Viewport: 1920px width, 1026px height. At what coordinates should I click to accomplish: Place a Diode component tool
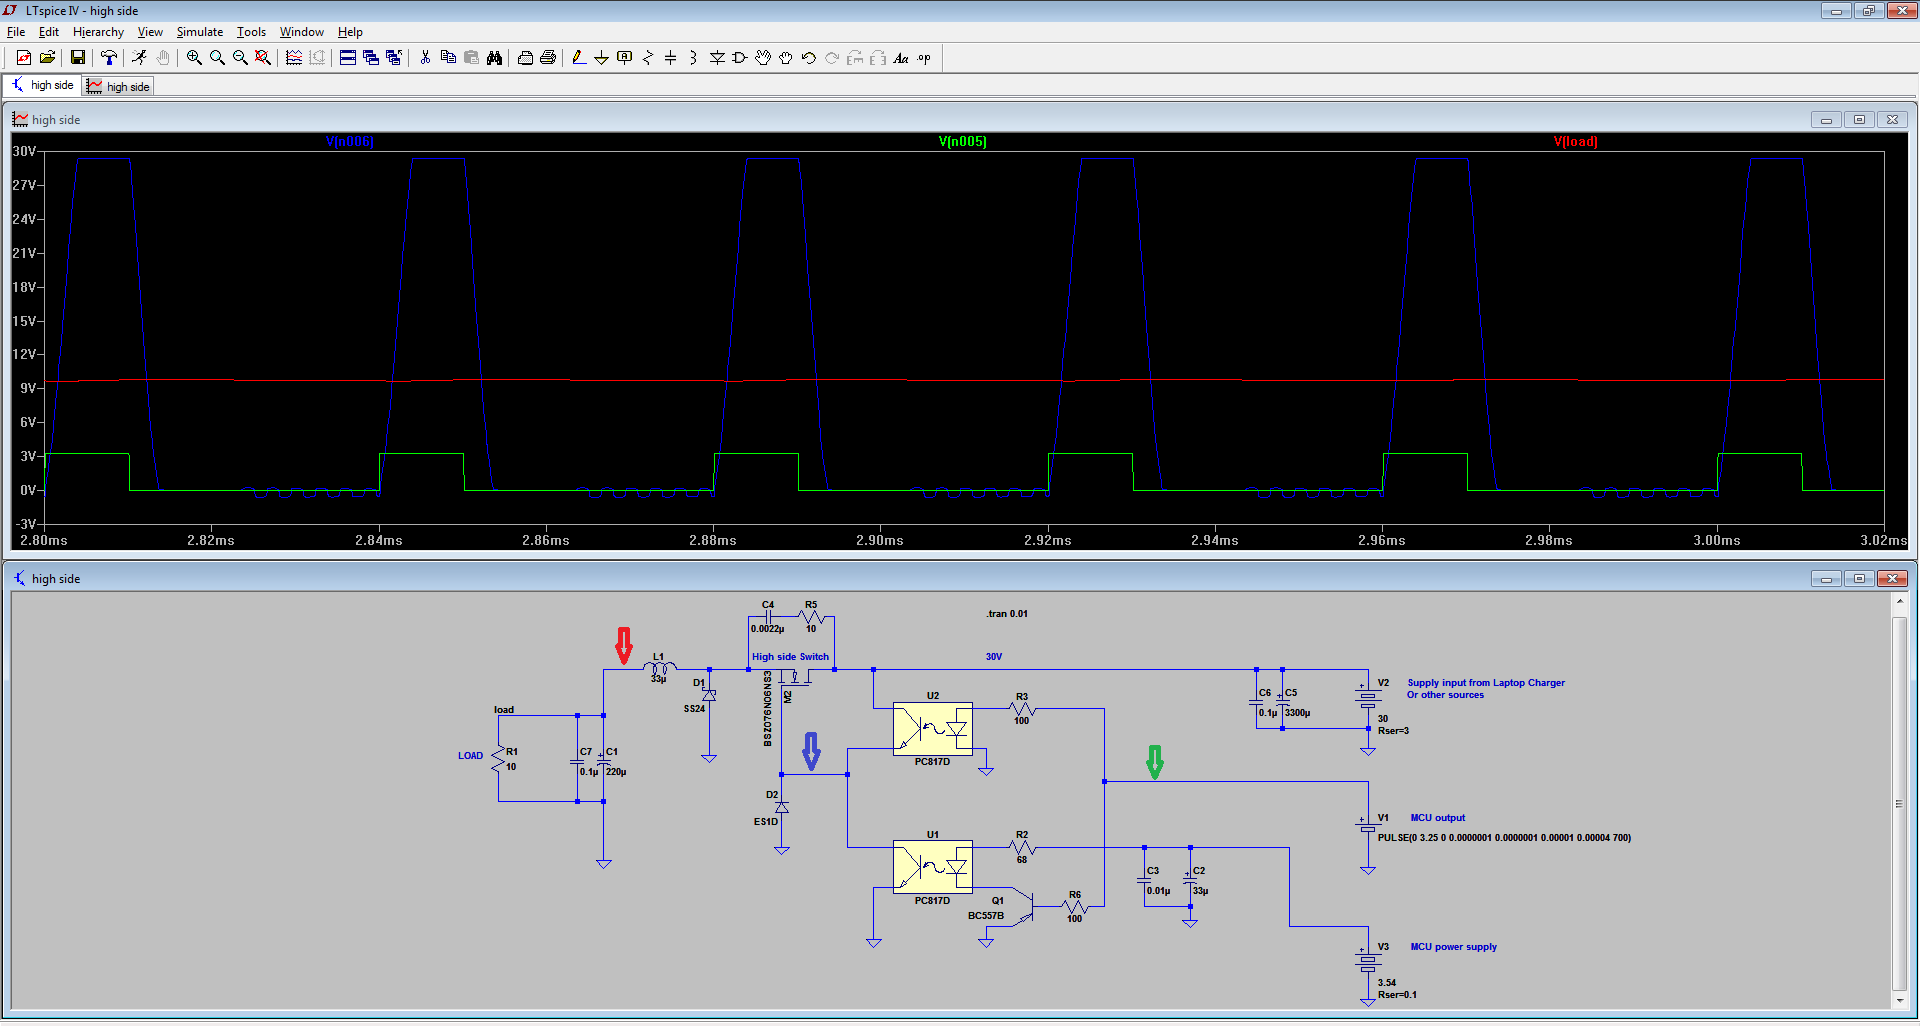point(717,58)
